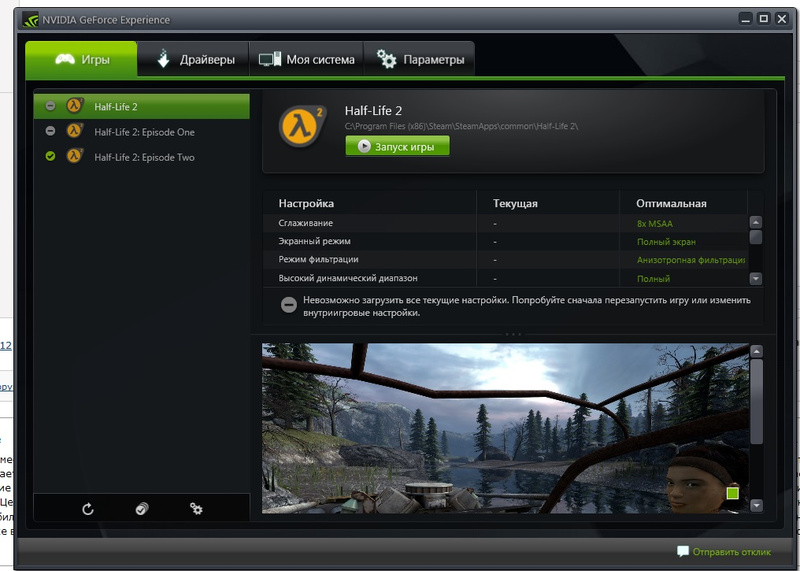The height and width of the screenshot is (571, 800).
Task: Click the warning minus icon beside error message
Action: tap(288, 305)
